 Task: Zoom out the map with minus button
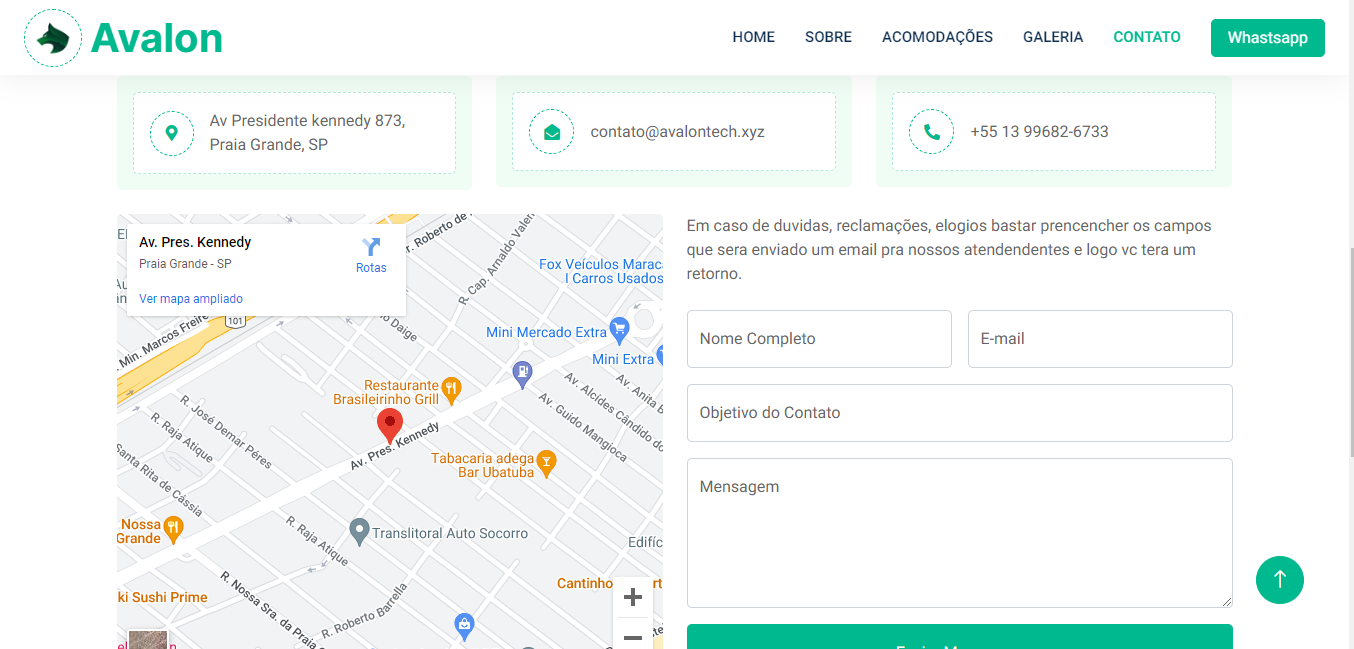tap(632, 636)
